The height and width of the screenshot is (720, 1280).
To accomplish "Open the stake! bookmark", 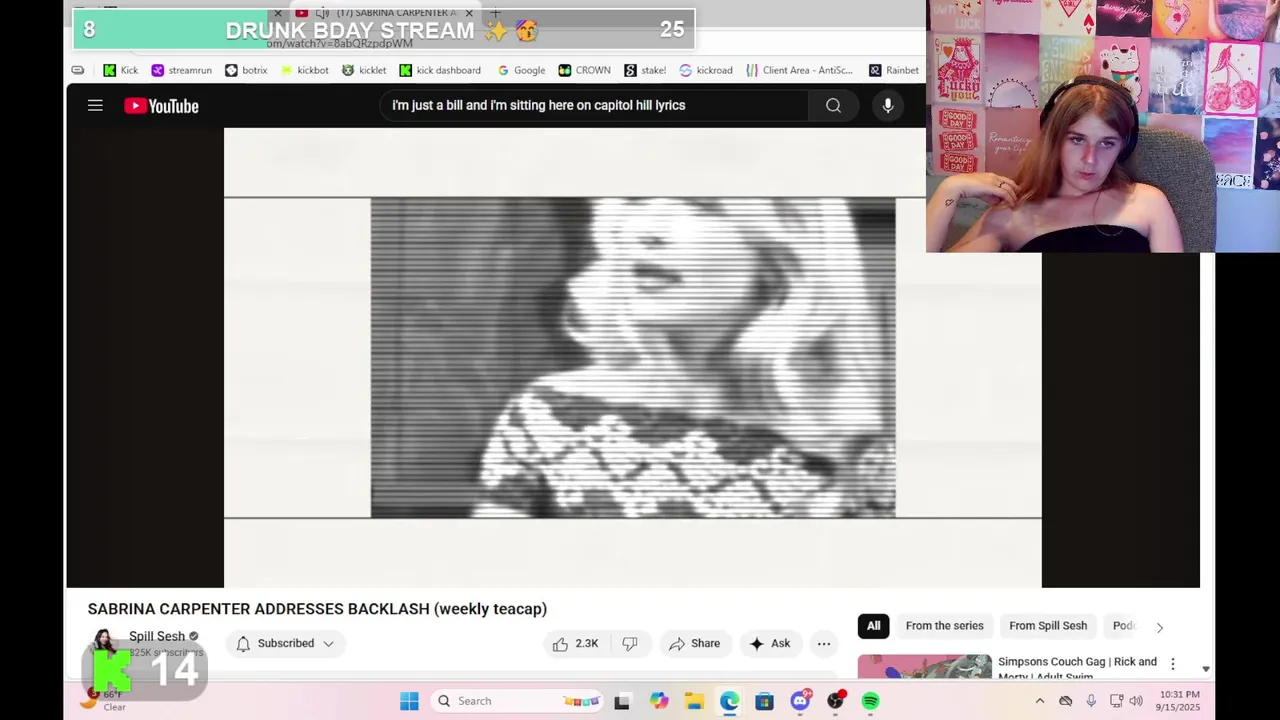I will (x=645, y=70).
